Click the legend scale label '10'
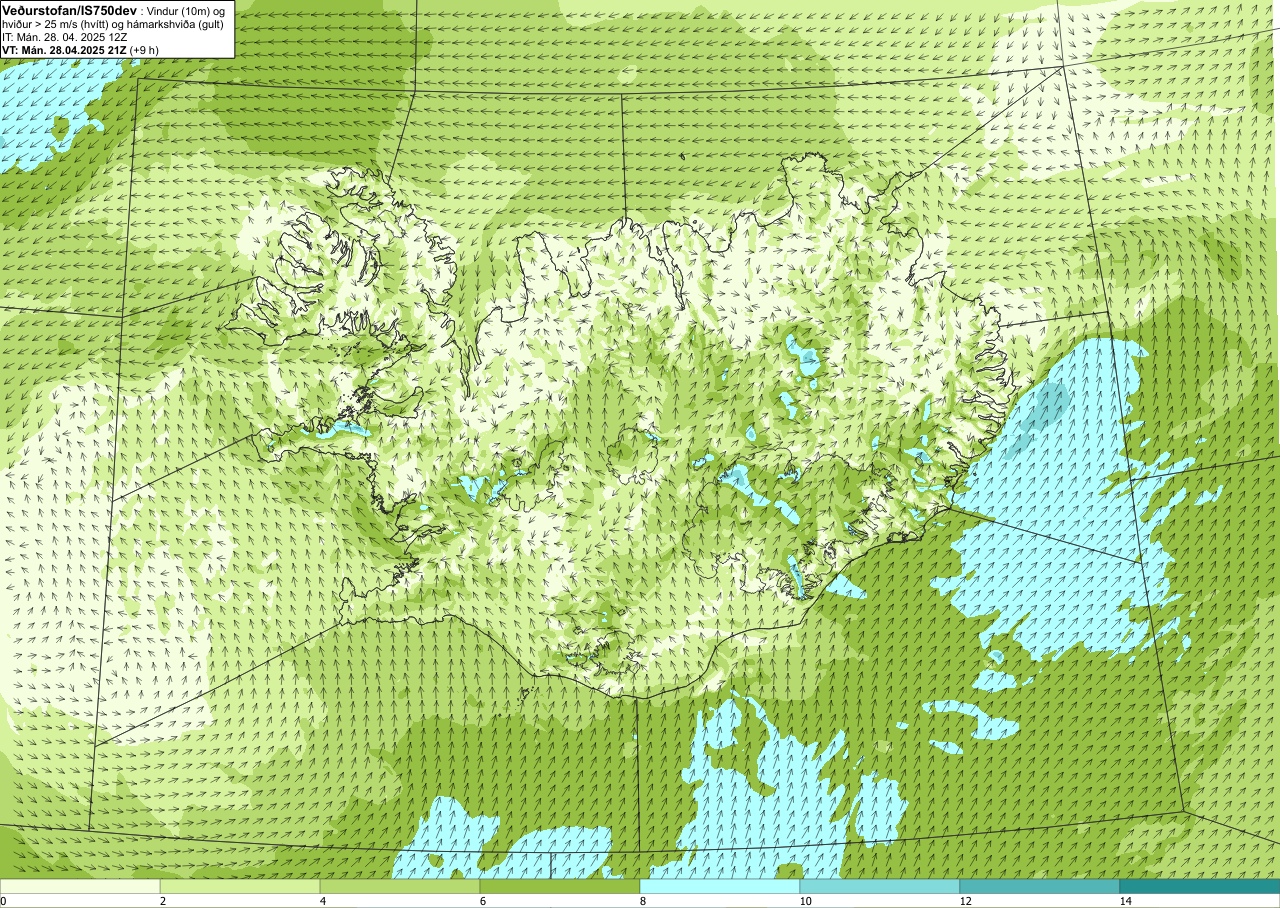Image resolution: width=1280 pixels, height=908 pixels. click(x=805, y=901)
